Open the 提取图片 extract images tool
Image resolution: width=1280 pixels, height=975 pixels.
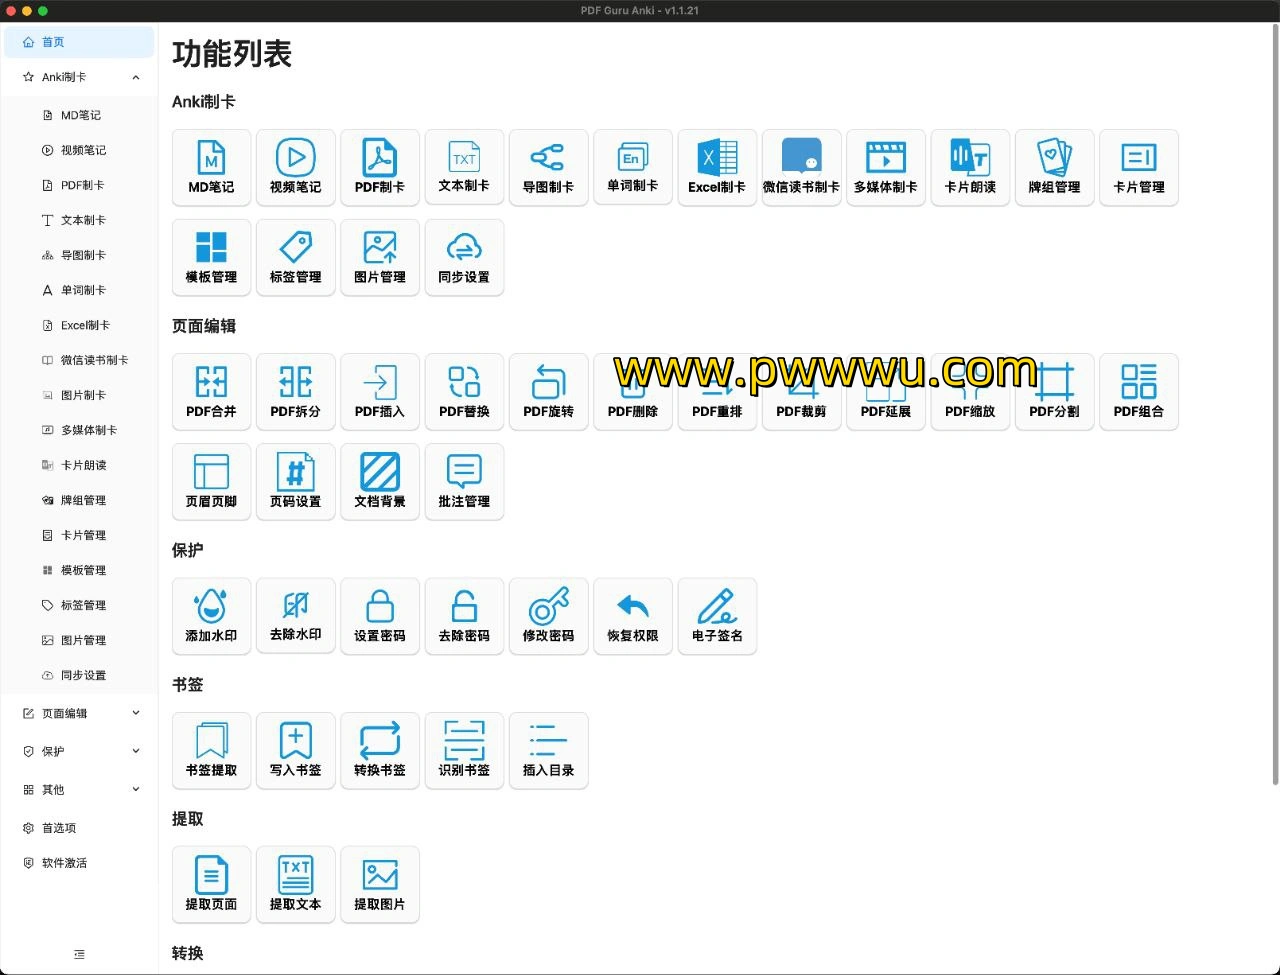point(380,884)
